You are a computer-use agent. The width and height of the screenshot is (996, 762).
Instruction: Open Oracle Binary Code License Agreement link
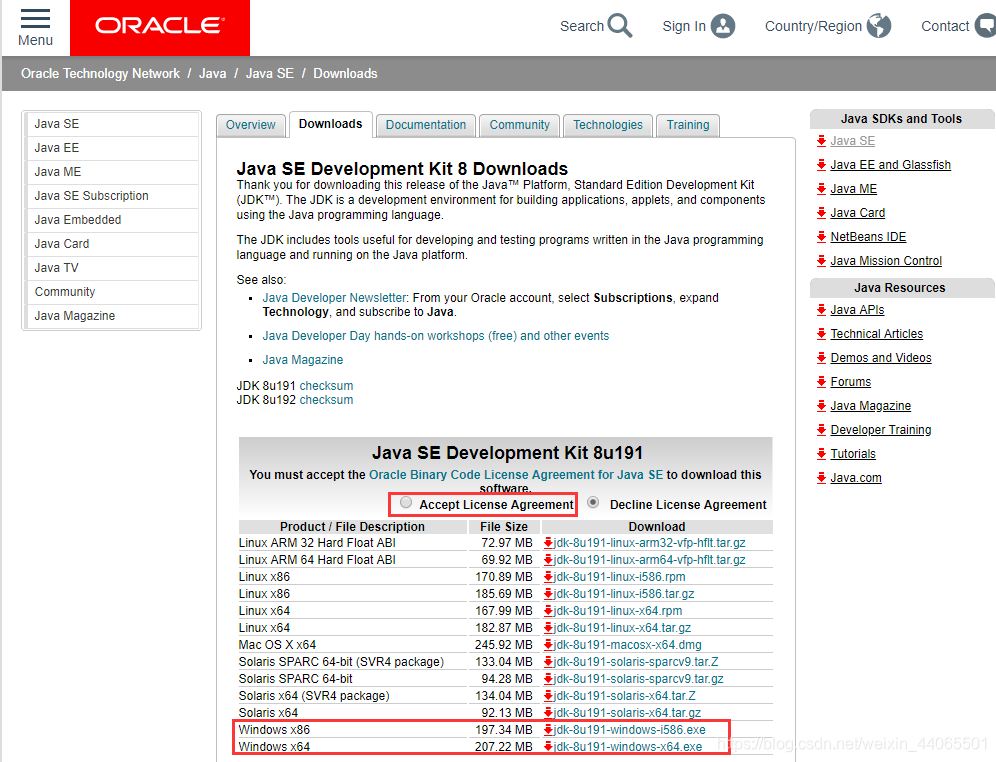click(x=516, y=475)
